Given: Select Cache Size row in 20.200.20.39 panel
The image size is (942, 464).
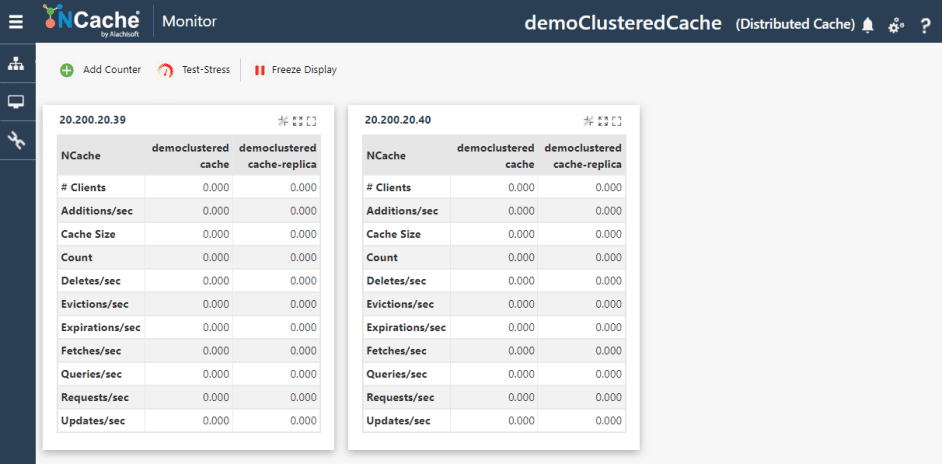Looking at the screenshot, I should (x=189, y=234).
